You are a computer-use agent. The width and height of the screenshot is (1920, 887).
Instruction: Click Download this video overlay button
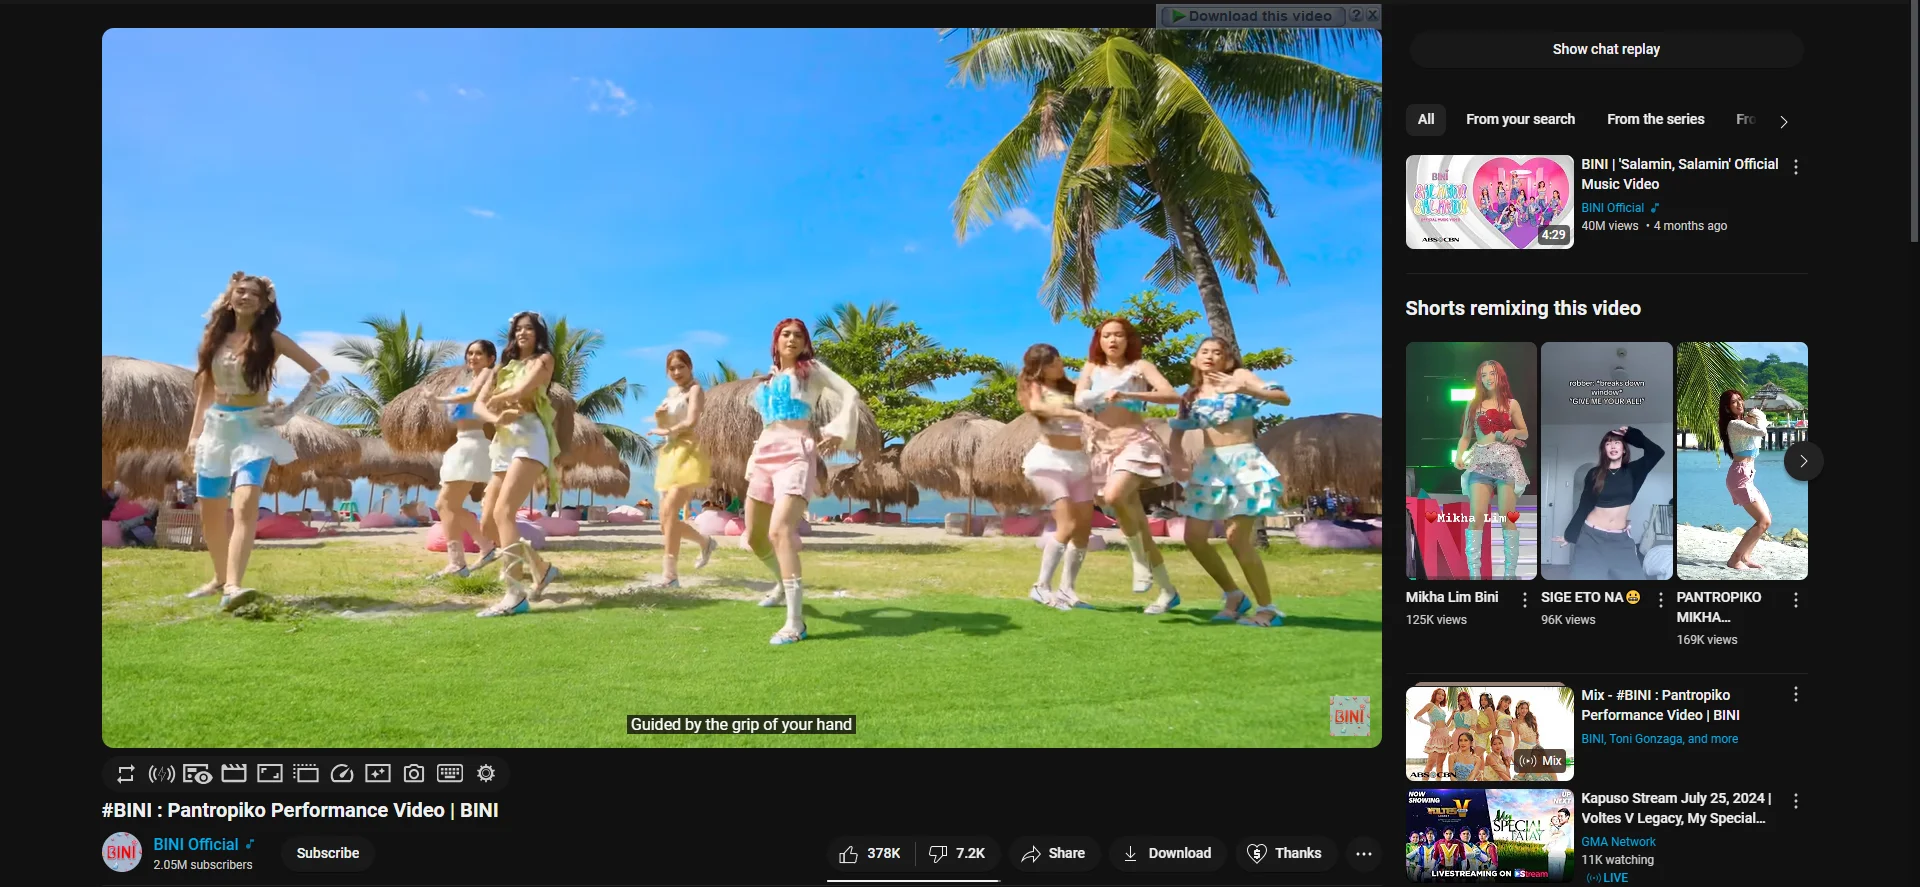pyautogui.click(x=1252, y=16)
